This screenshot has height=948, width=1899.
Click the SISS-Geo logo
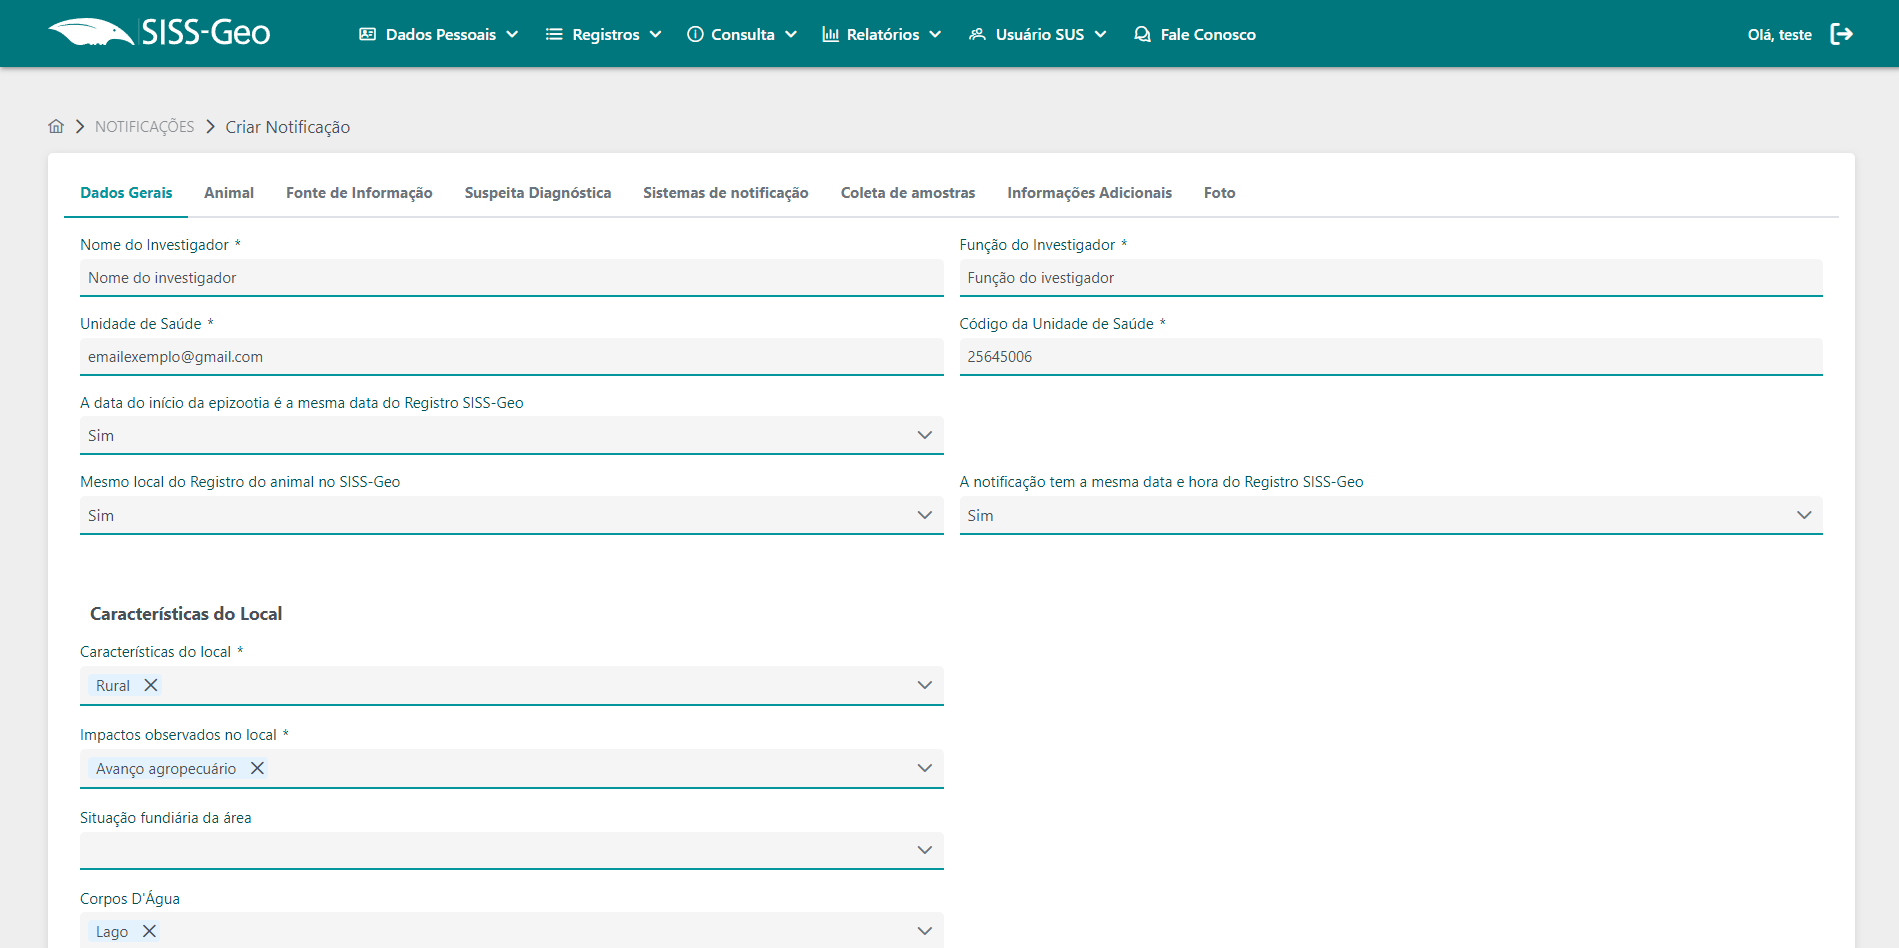(160, 33)
